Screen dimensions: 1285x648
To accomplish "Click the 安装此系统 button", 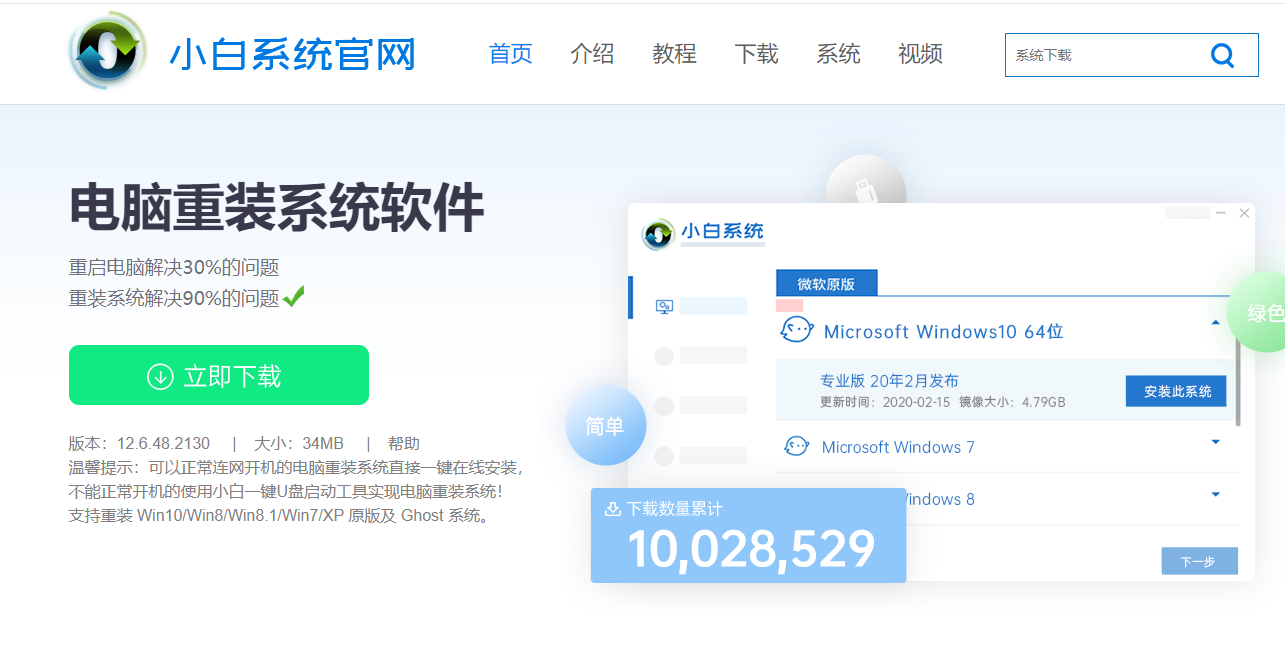I will point(1176,391).
